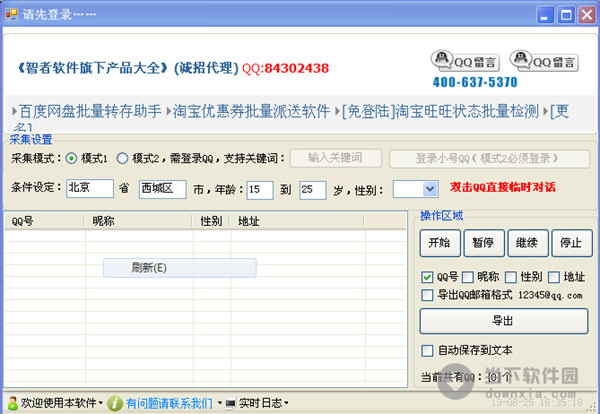
Task: Click the first QQ留言 penguin button
Action: pyautogui.click(x=465, y=61)
